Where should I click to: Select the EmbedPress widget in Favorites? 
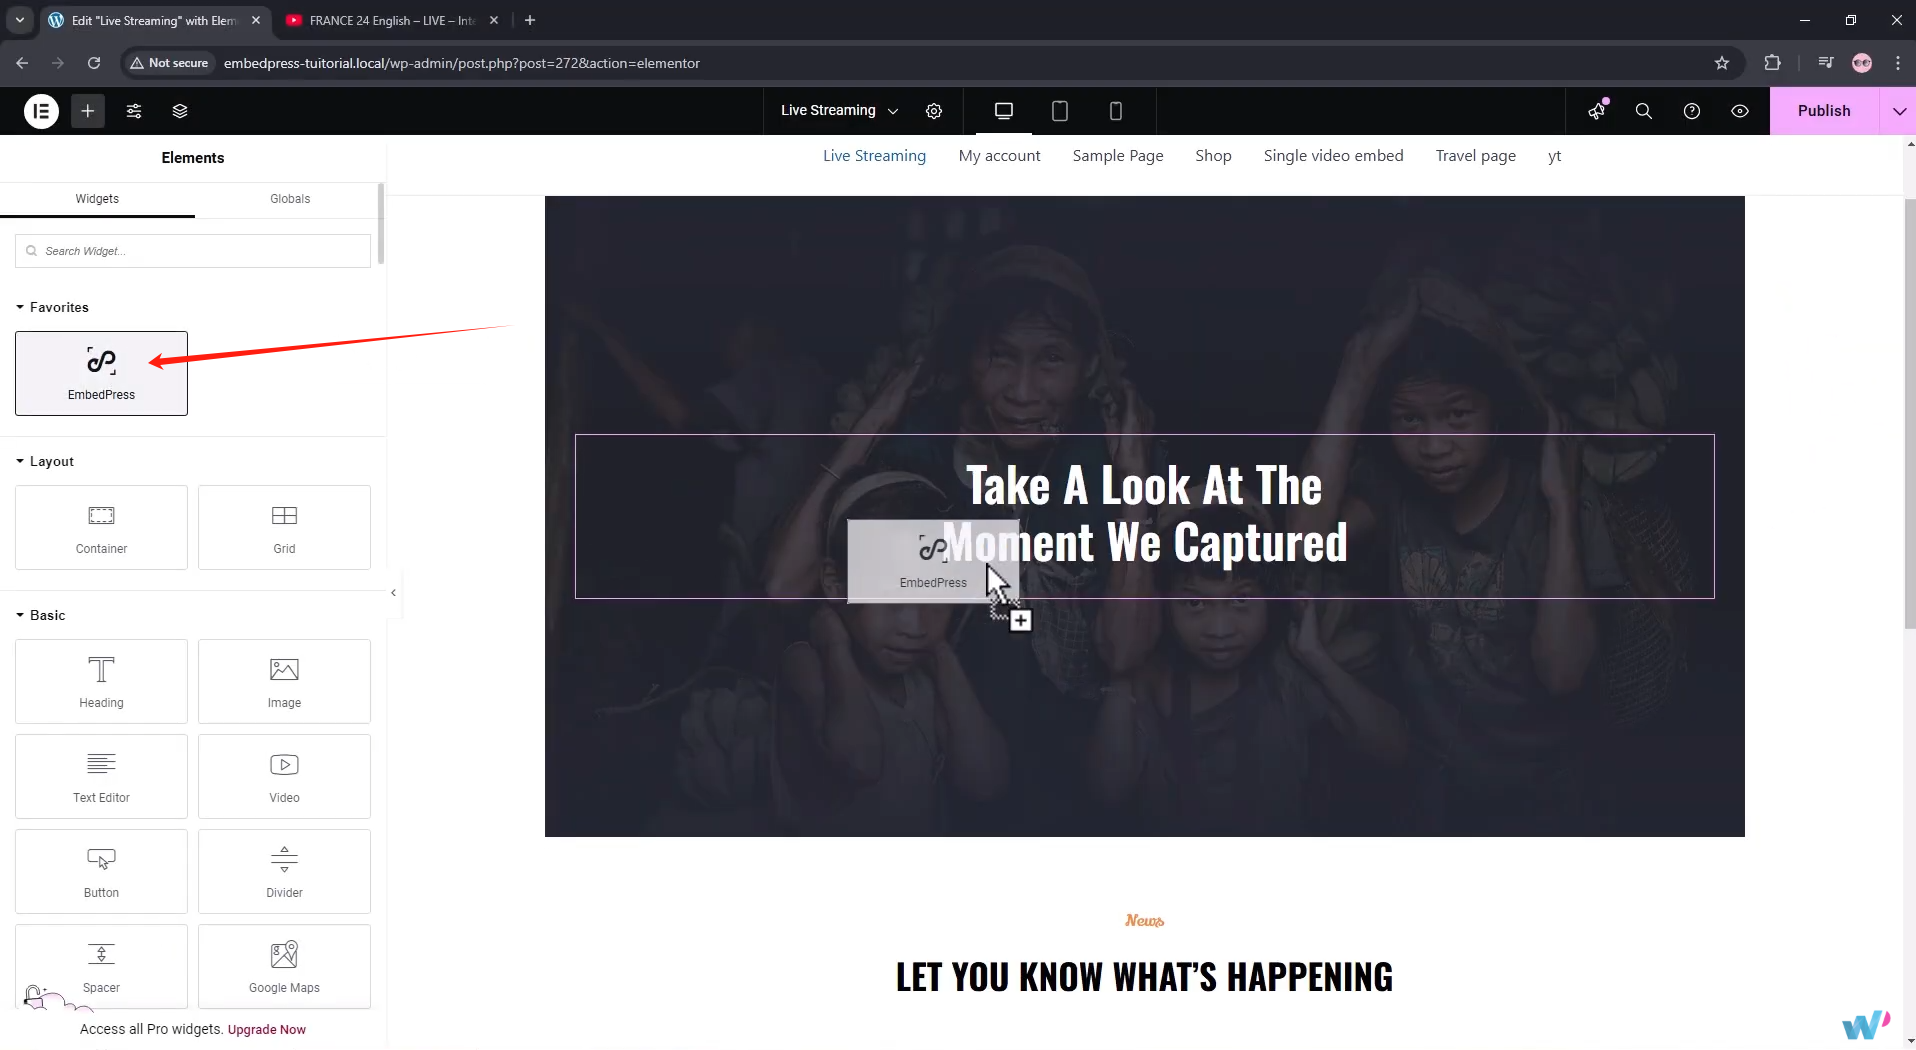(101, 373)
